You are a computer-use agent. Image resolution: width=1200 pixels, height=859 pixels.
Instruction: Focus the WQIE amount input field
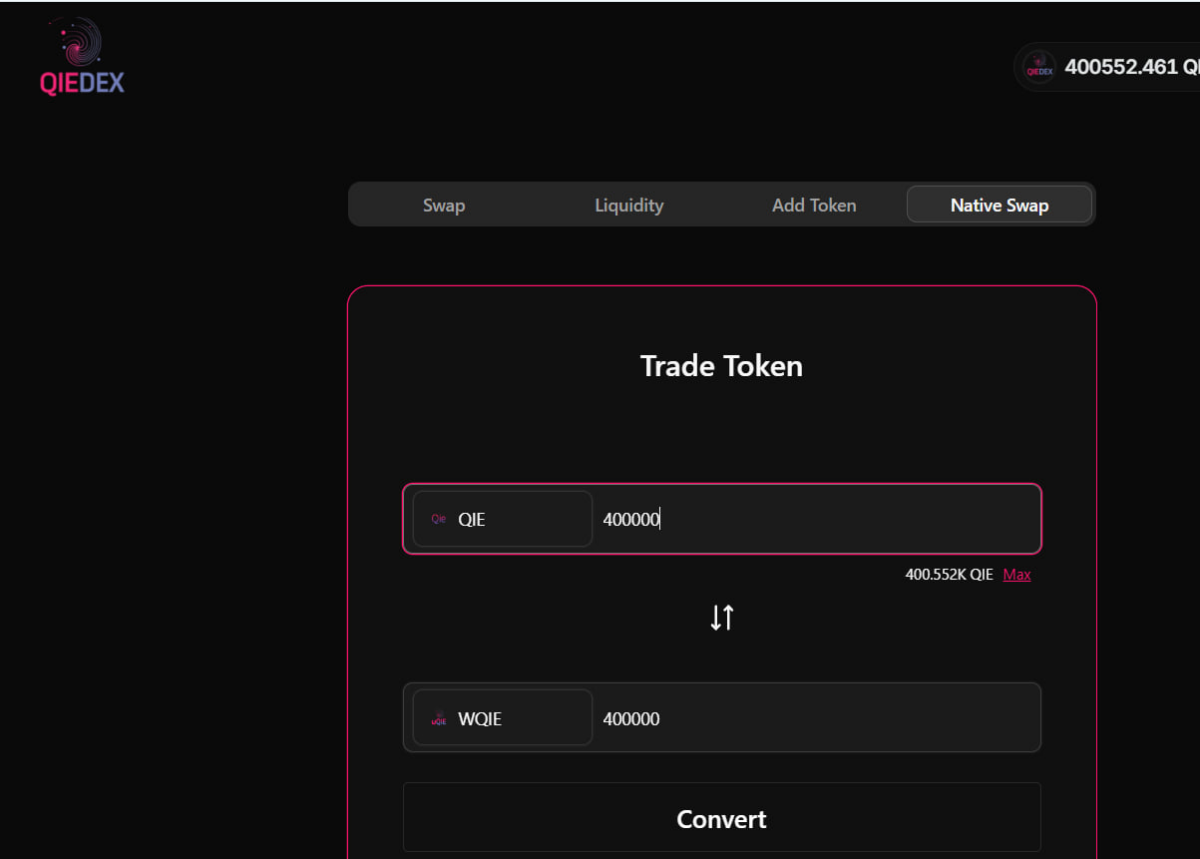(815, 718)
